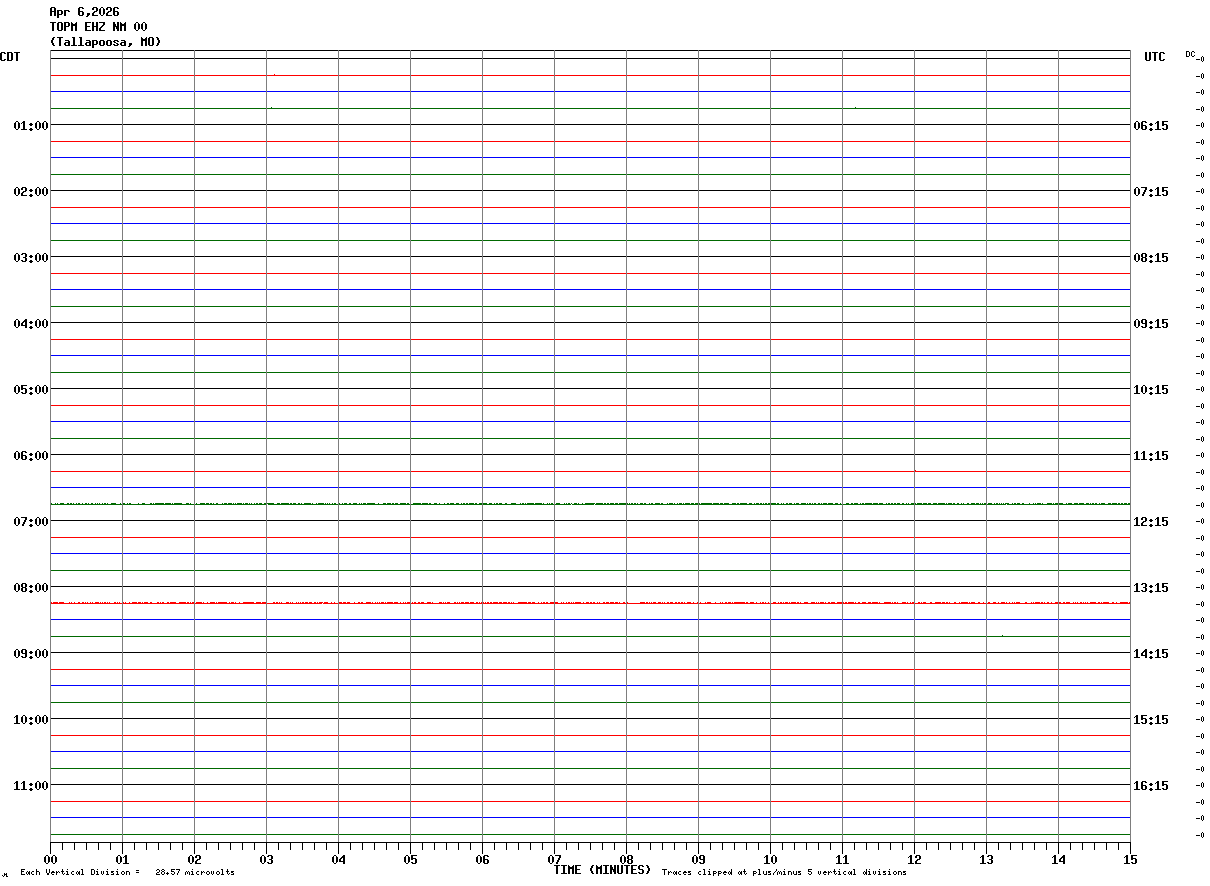Click the 06:15 UTC time label
This screenshot has width=1210, height=886.
coord(1150,125)
